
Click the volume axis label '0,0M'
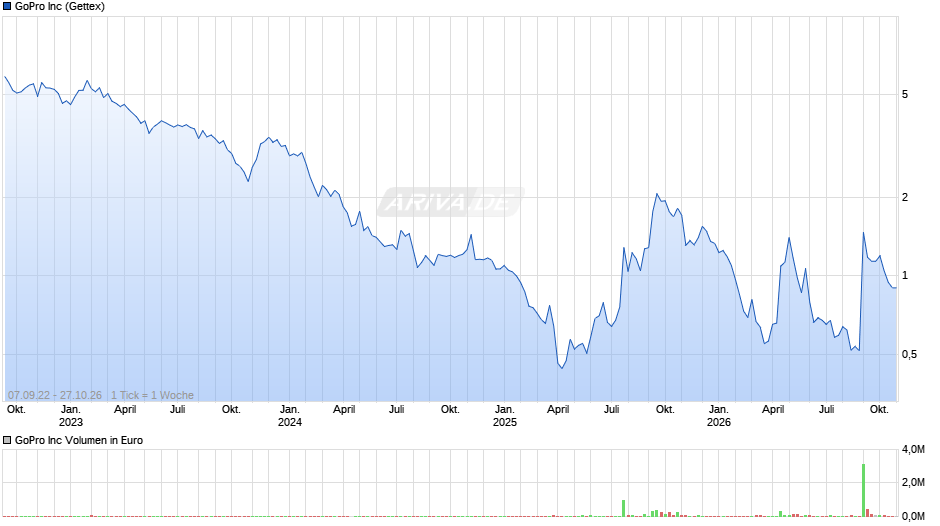(914, 516)
